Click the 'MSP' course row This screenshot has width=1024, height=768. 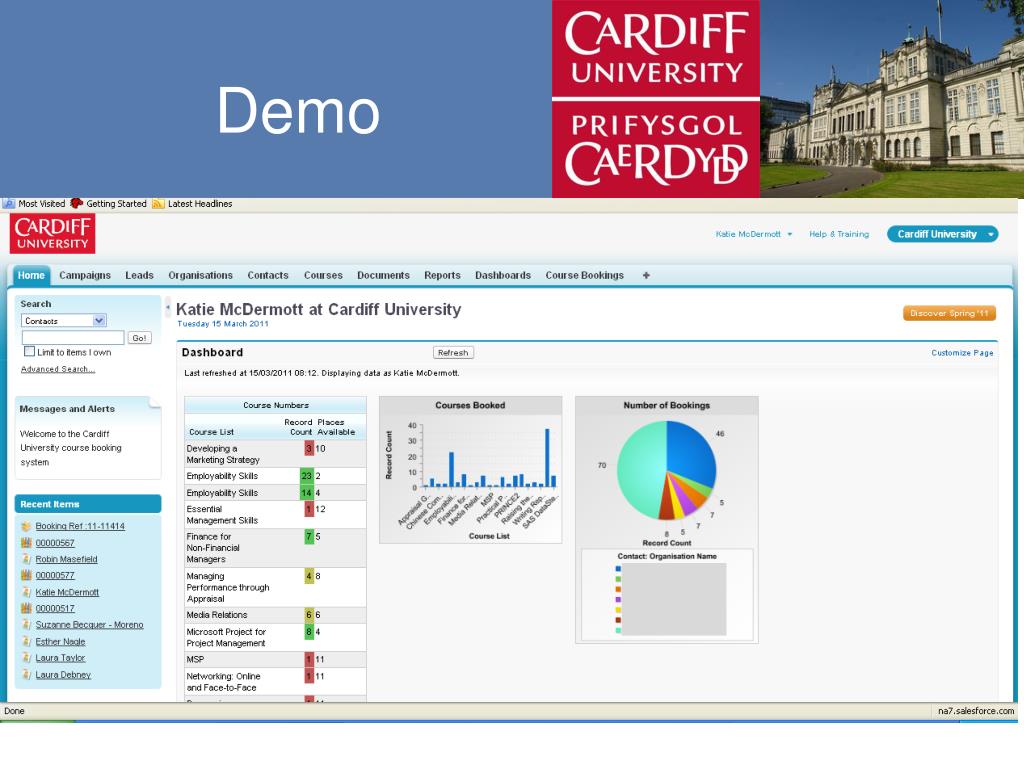pyautogui.click(x=275, y=660)
